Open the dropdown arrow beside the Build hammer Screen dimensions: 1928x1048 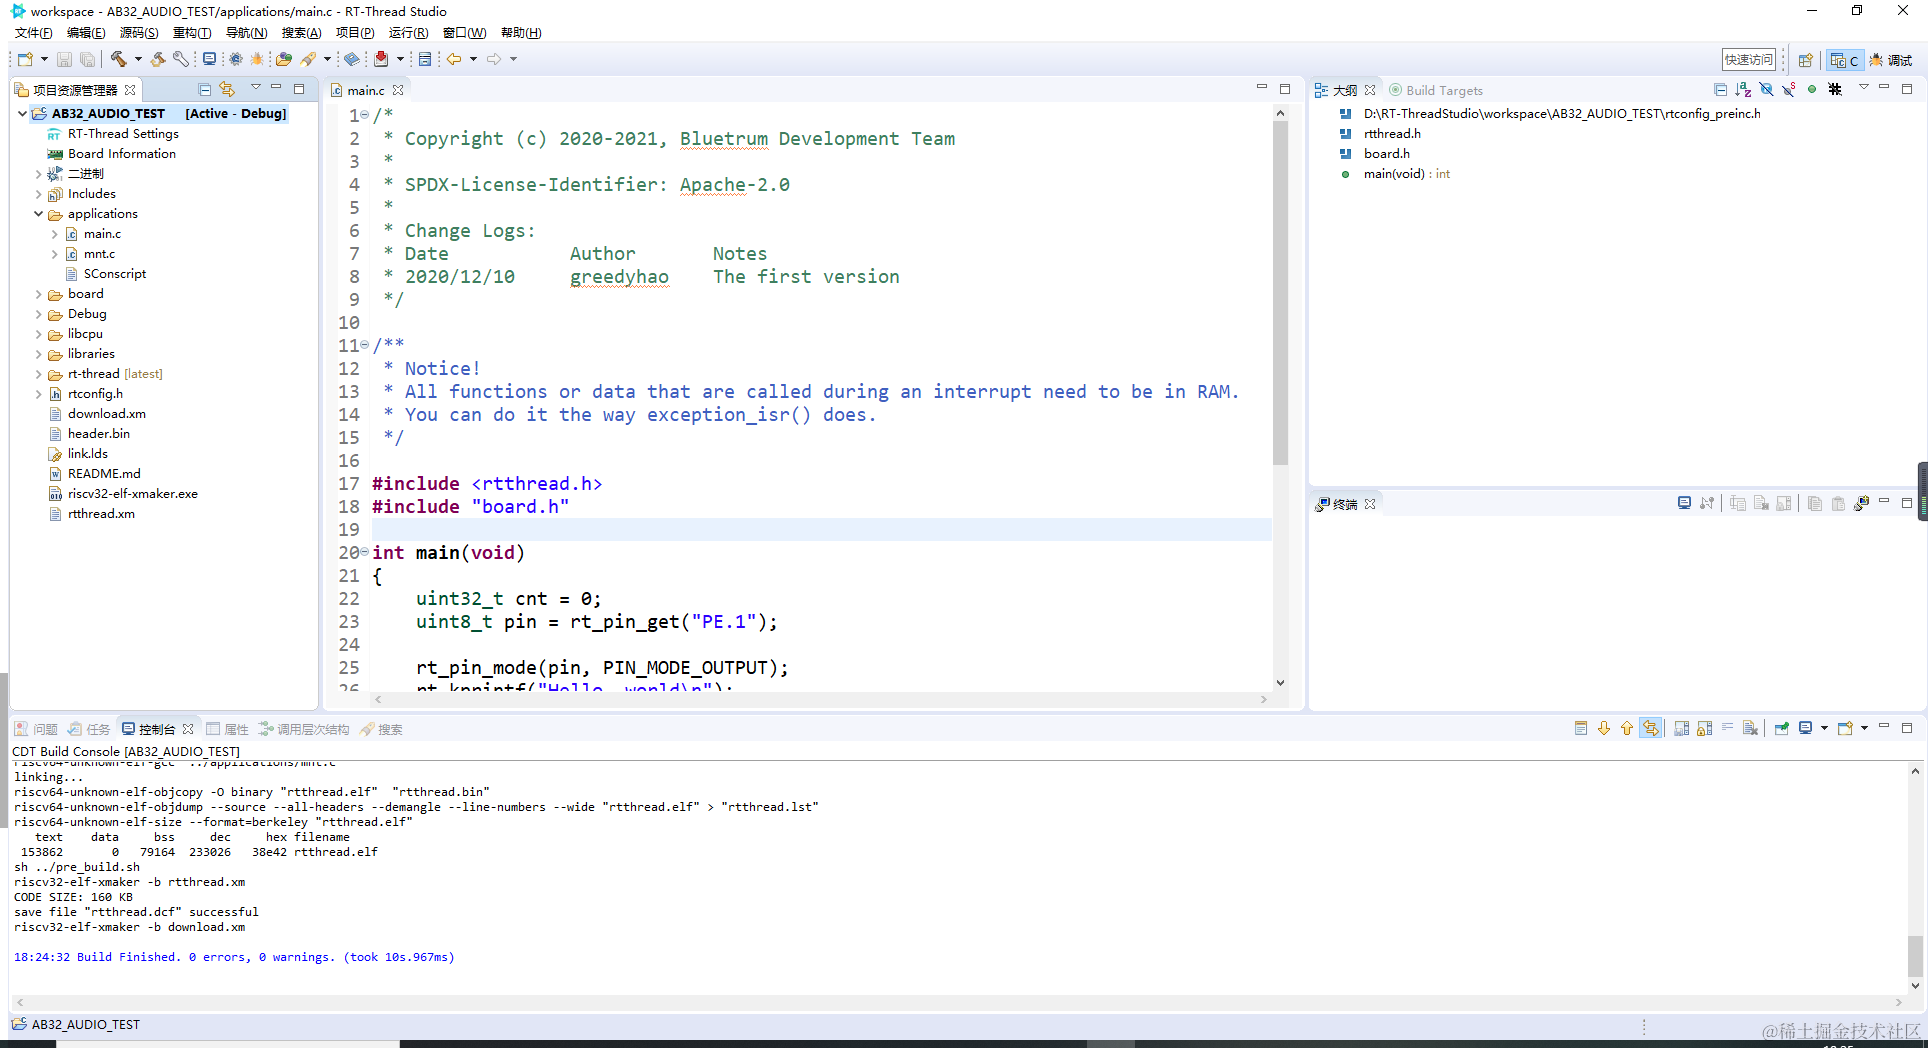coord(137,59)
